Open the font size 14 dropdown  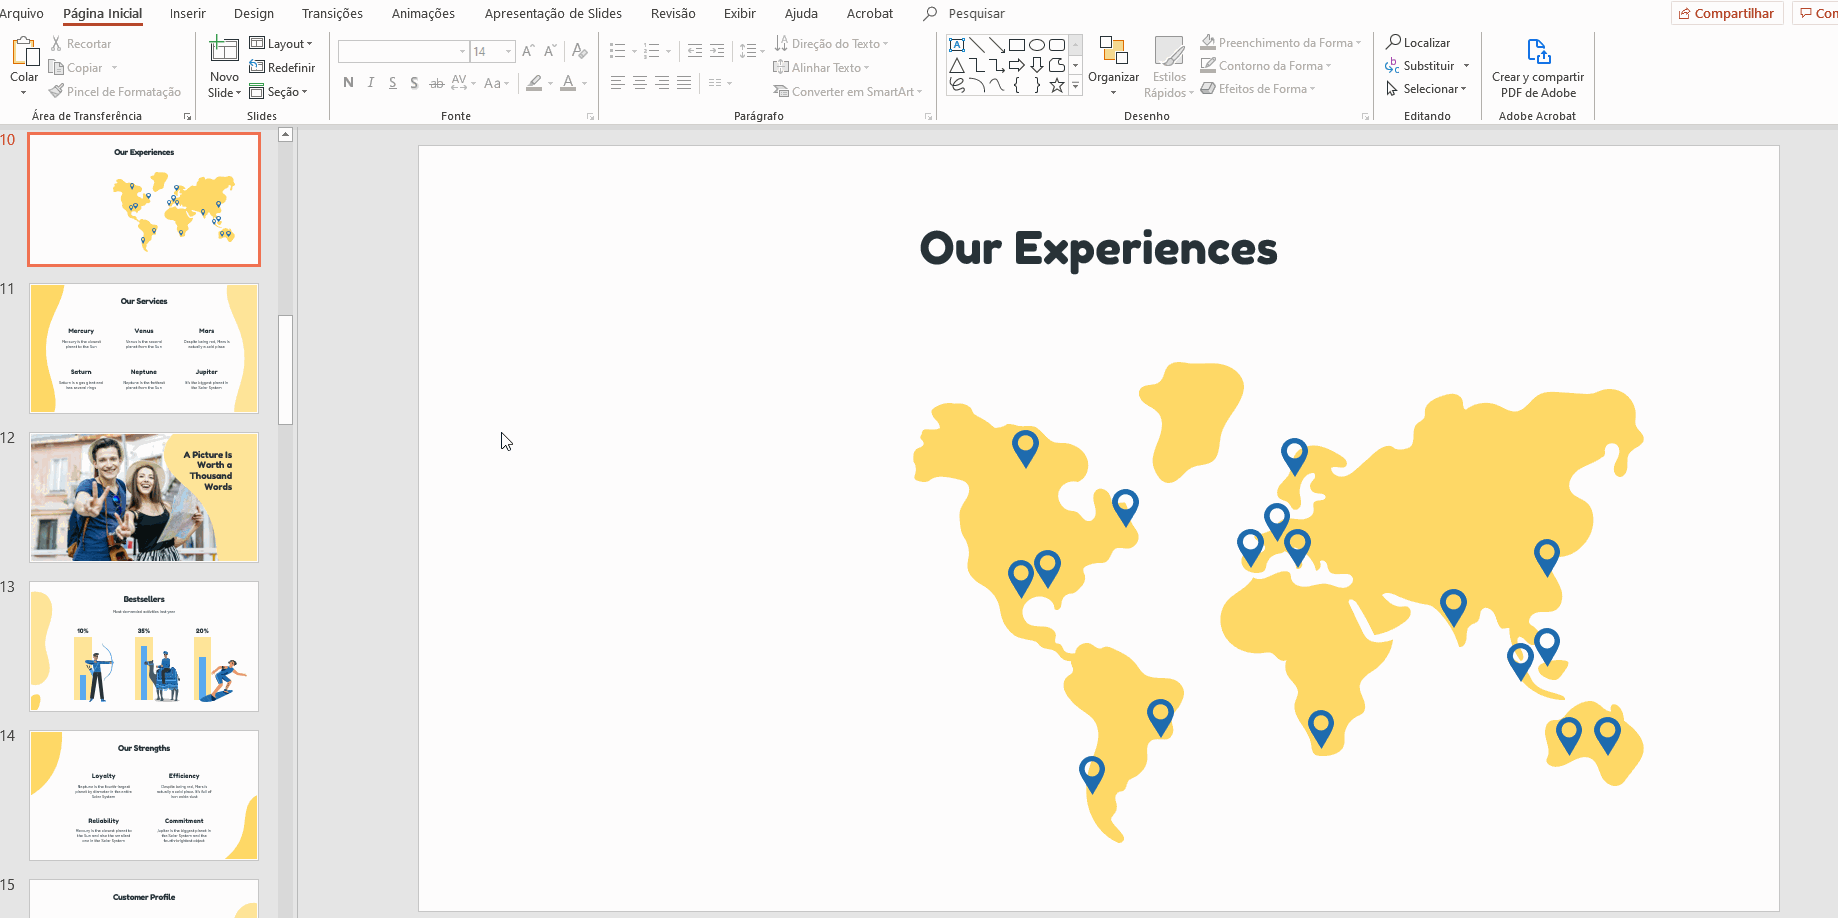pos(508,51)
